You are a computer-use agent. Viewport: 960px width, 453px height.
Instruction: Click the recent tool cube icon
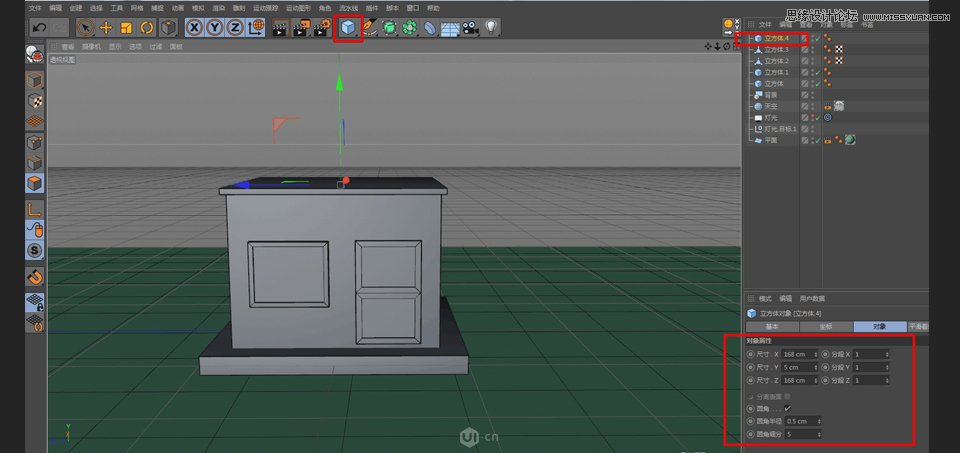tap(168, 28)
